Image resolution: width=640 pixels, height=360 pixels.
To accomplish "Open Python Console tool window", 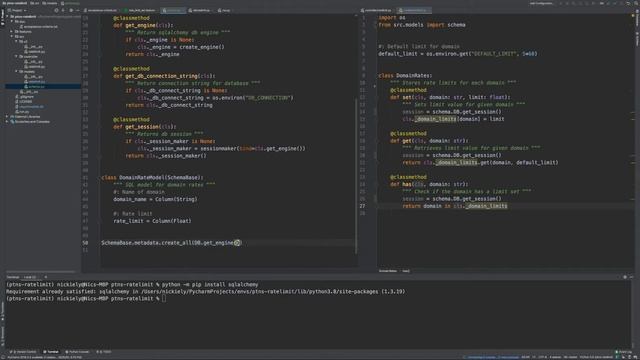I will pos(77,351).
